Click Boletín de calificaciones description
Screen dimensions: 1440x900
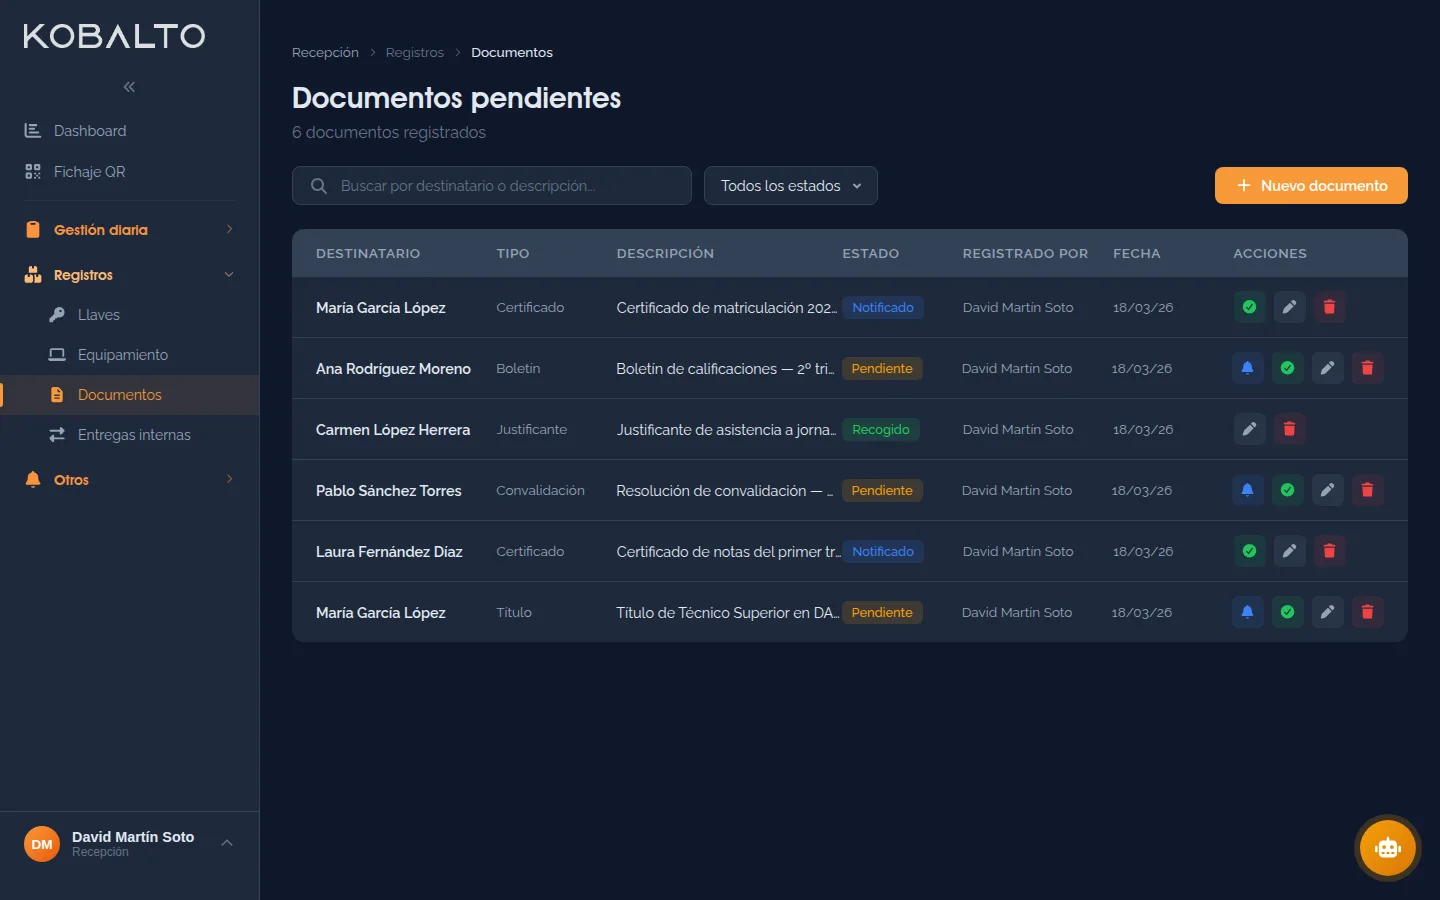click(x=725, y=369)
